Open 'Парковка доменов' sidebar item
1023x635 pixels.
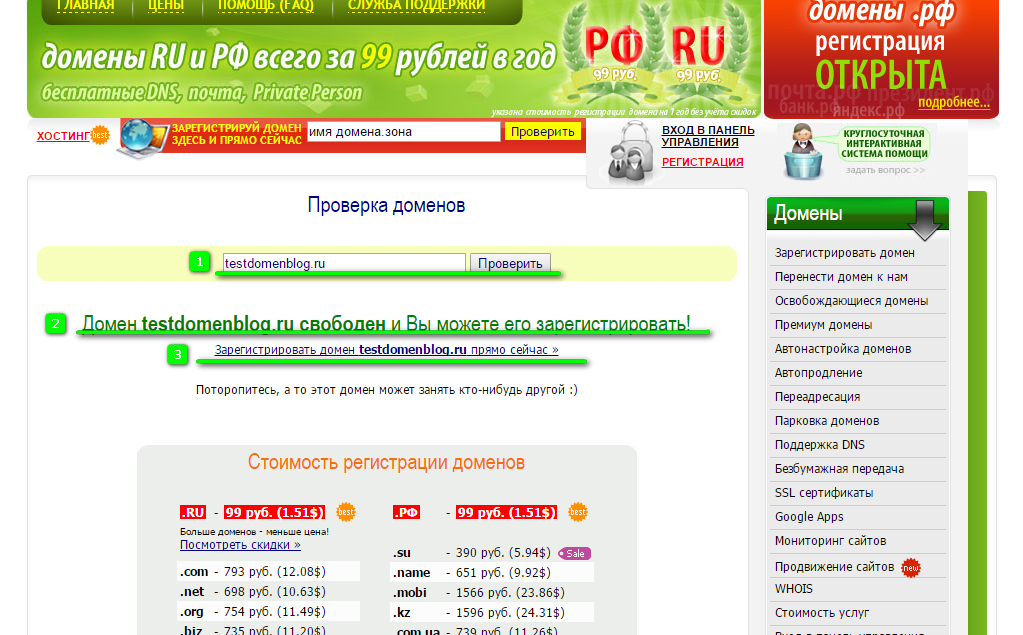tap(827, 421)
